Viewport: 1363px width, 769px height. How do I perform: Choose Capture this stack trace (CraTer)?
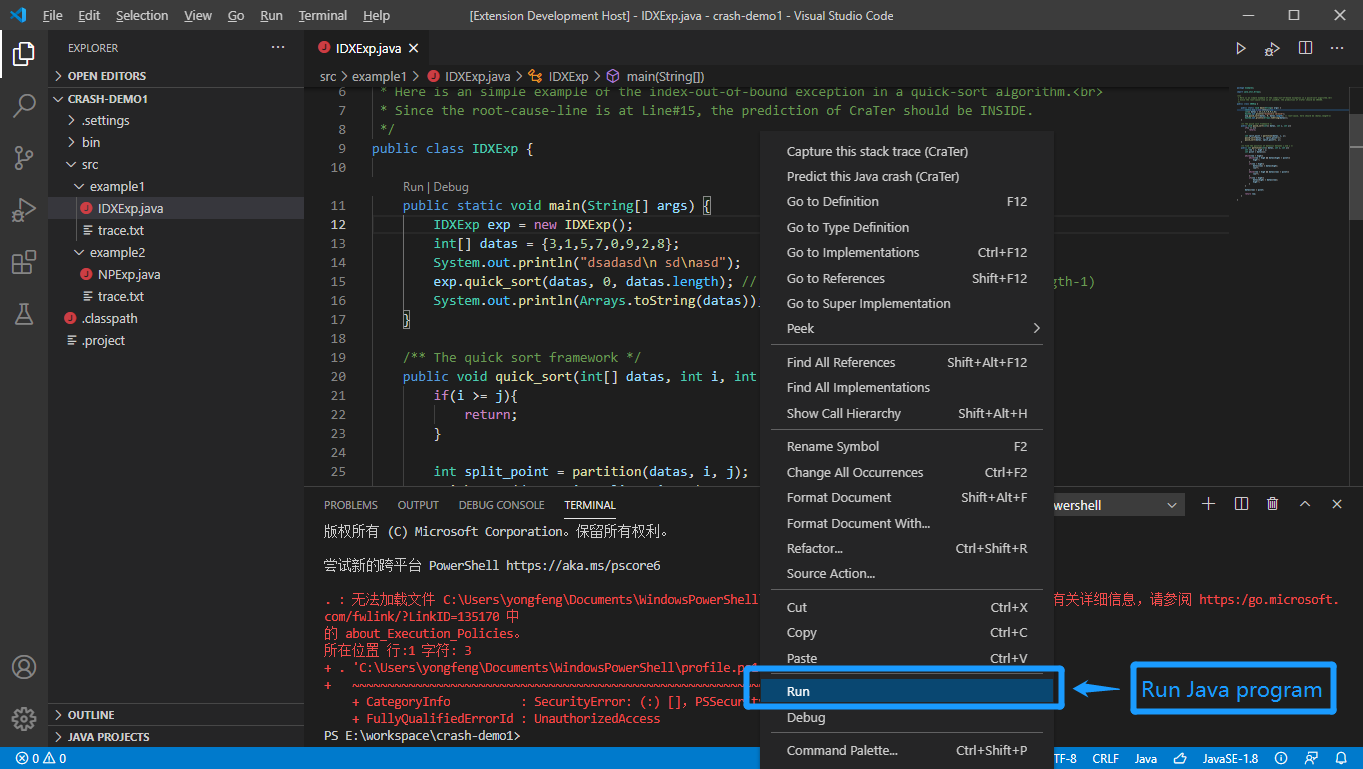click(x=907, y=151)
